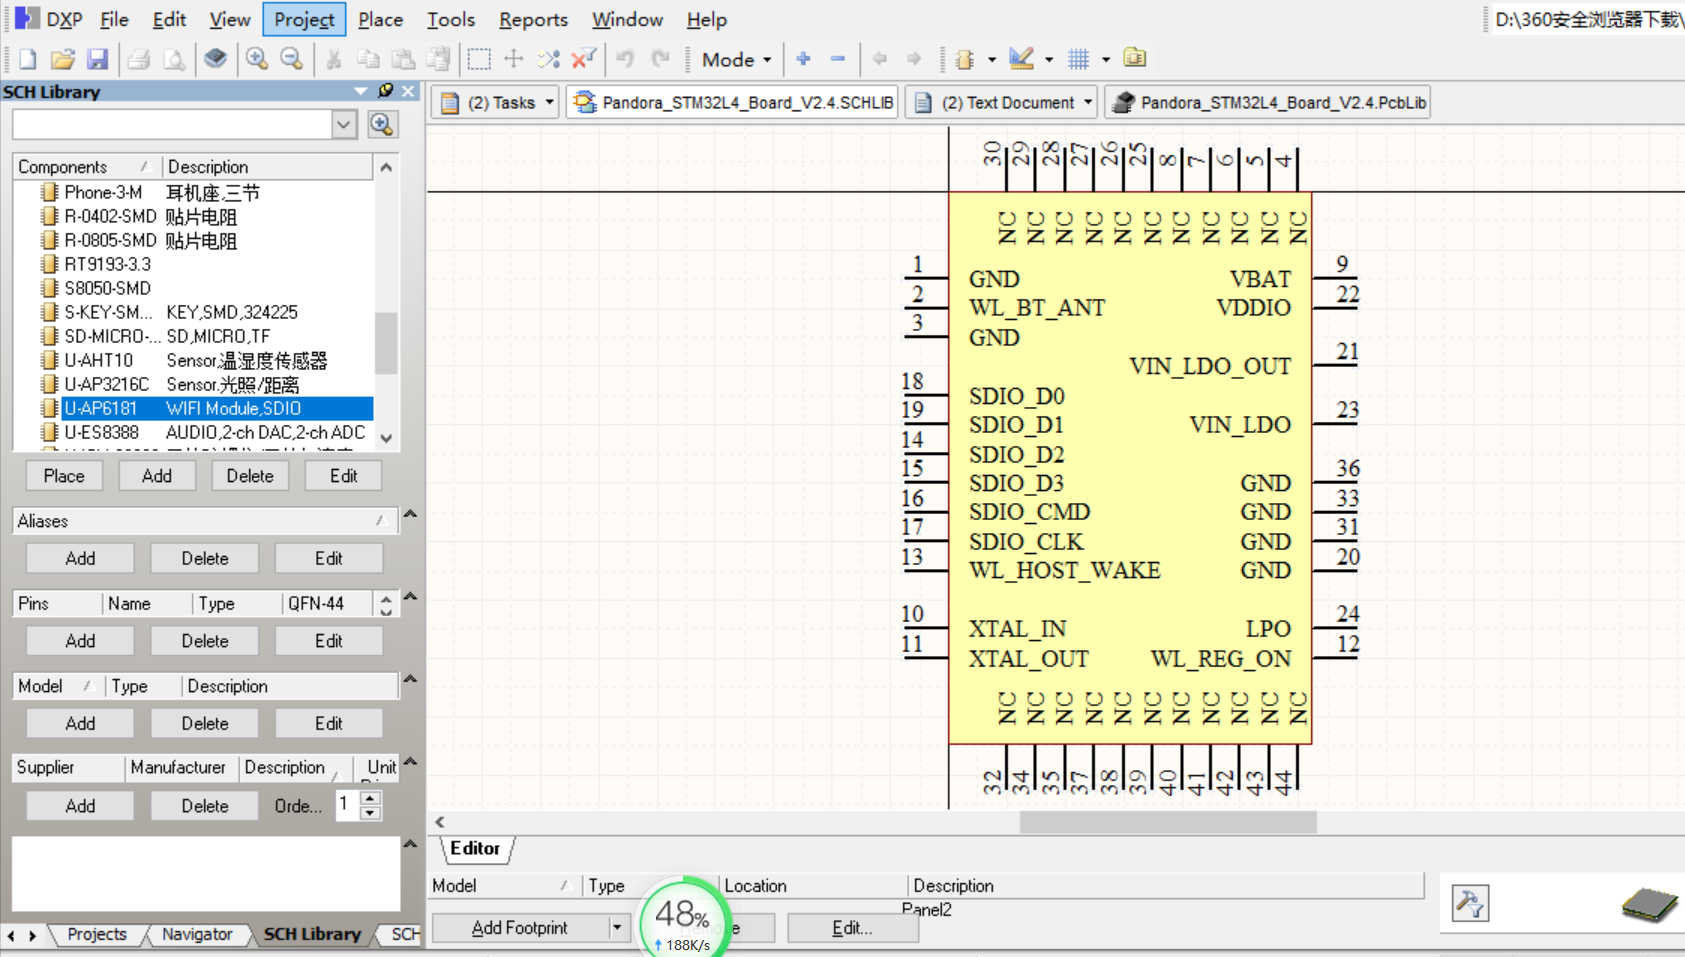Click the footprint tool icon at bottom right
Screen dimensions: 1685x957
click(x=1470, y=903)
